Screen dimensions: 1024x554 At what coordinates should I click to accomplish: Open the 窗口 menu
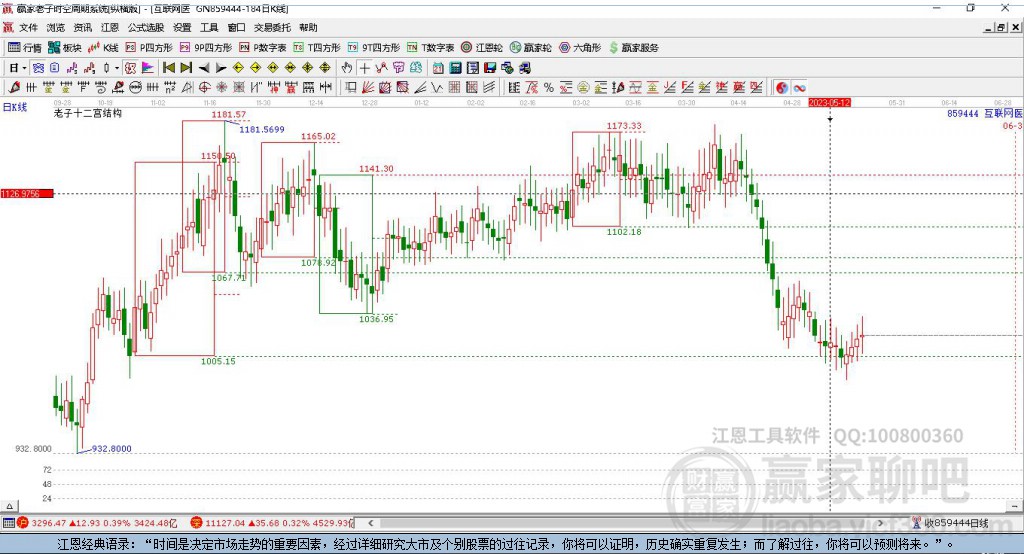pos(236,27)
